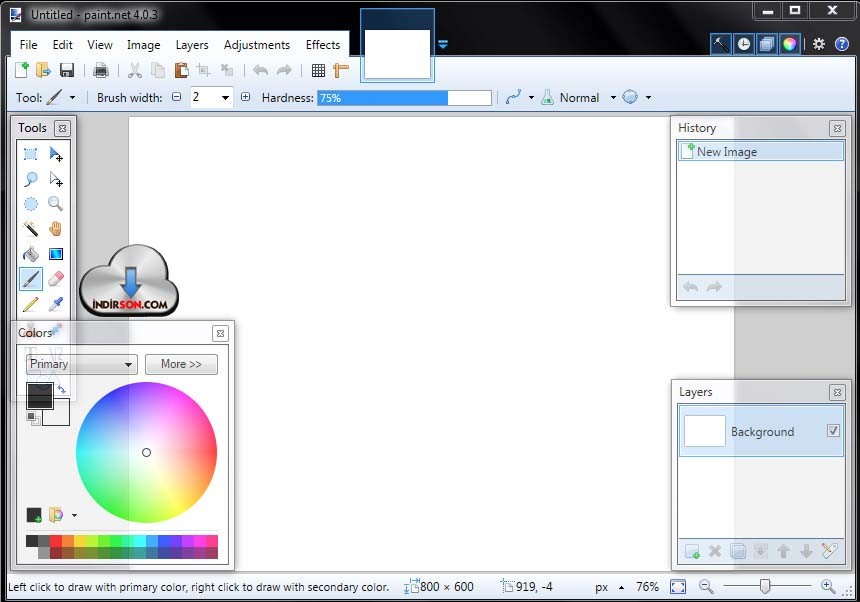860x602 pixels.
Task: Open the Primary color selector dropdown
Action: 81,364
